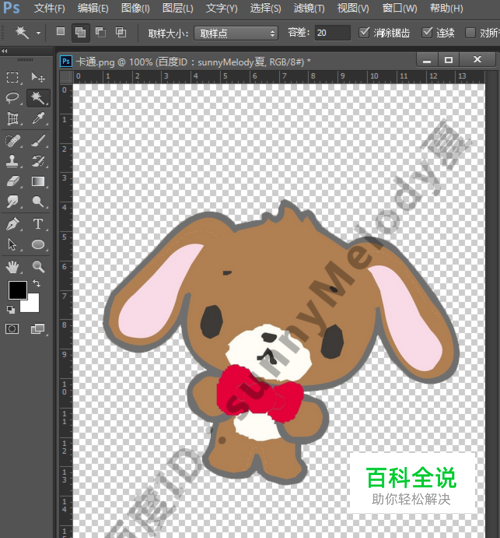Open the Window (W) menu

click(x=400, y=8)
